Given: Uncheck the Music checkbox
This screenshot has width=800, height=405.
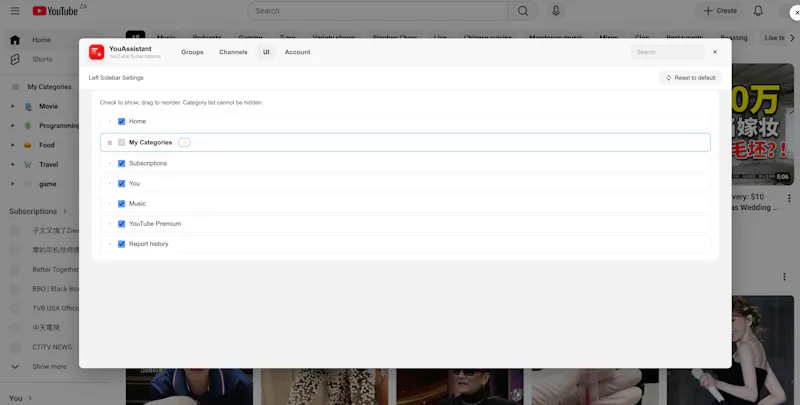Looking at the screenshot, I should [121, 204].
